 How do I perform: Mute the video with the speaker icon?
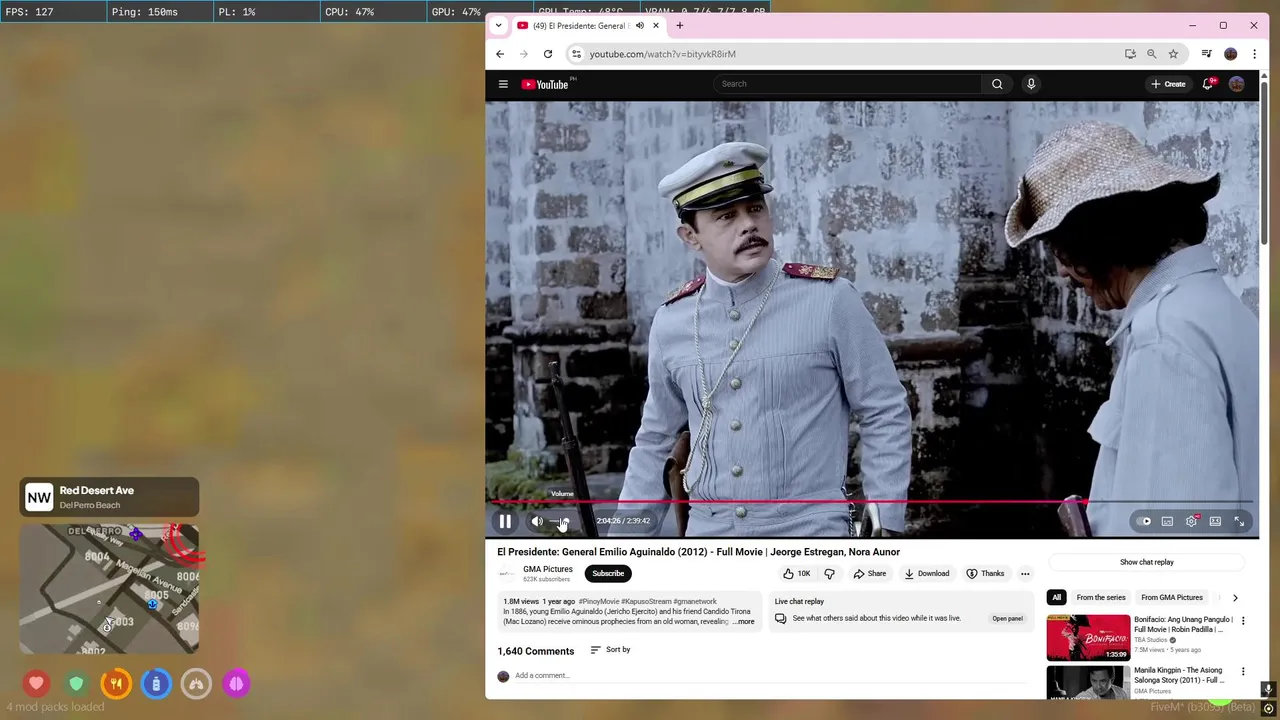click(x=537, y=521)
